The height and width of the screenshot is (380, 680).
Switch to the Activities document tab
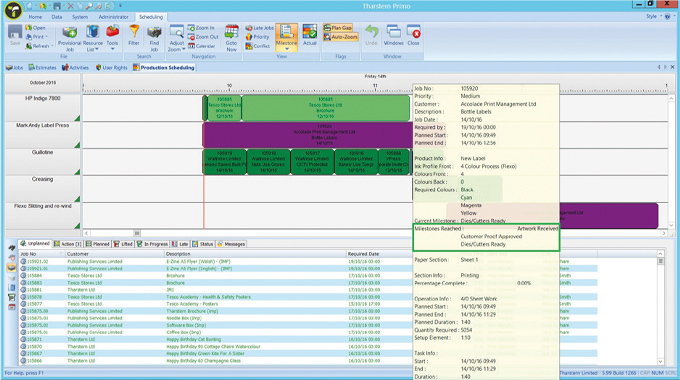point(75,68)
